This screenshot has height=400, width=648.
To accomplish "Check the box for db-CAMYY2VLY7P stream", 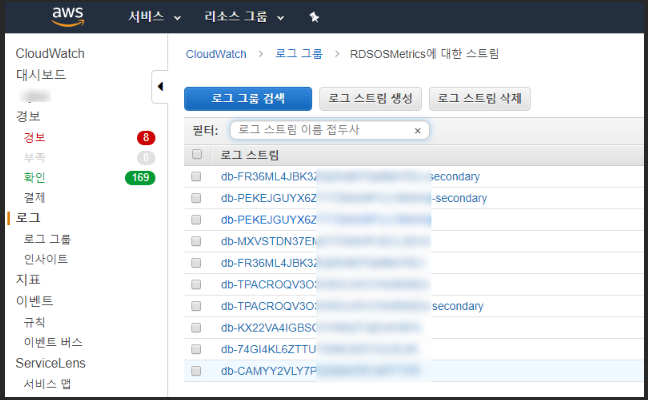I will (196, 371).
